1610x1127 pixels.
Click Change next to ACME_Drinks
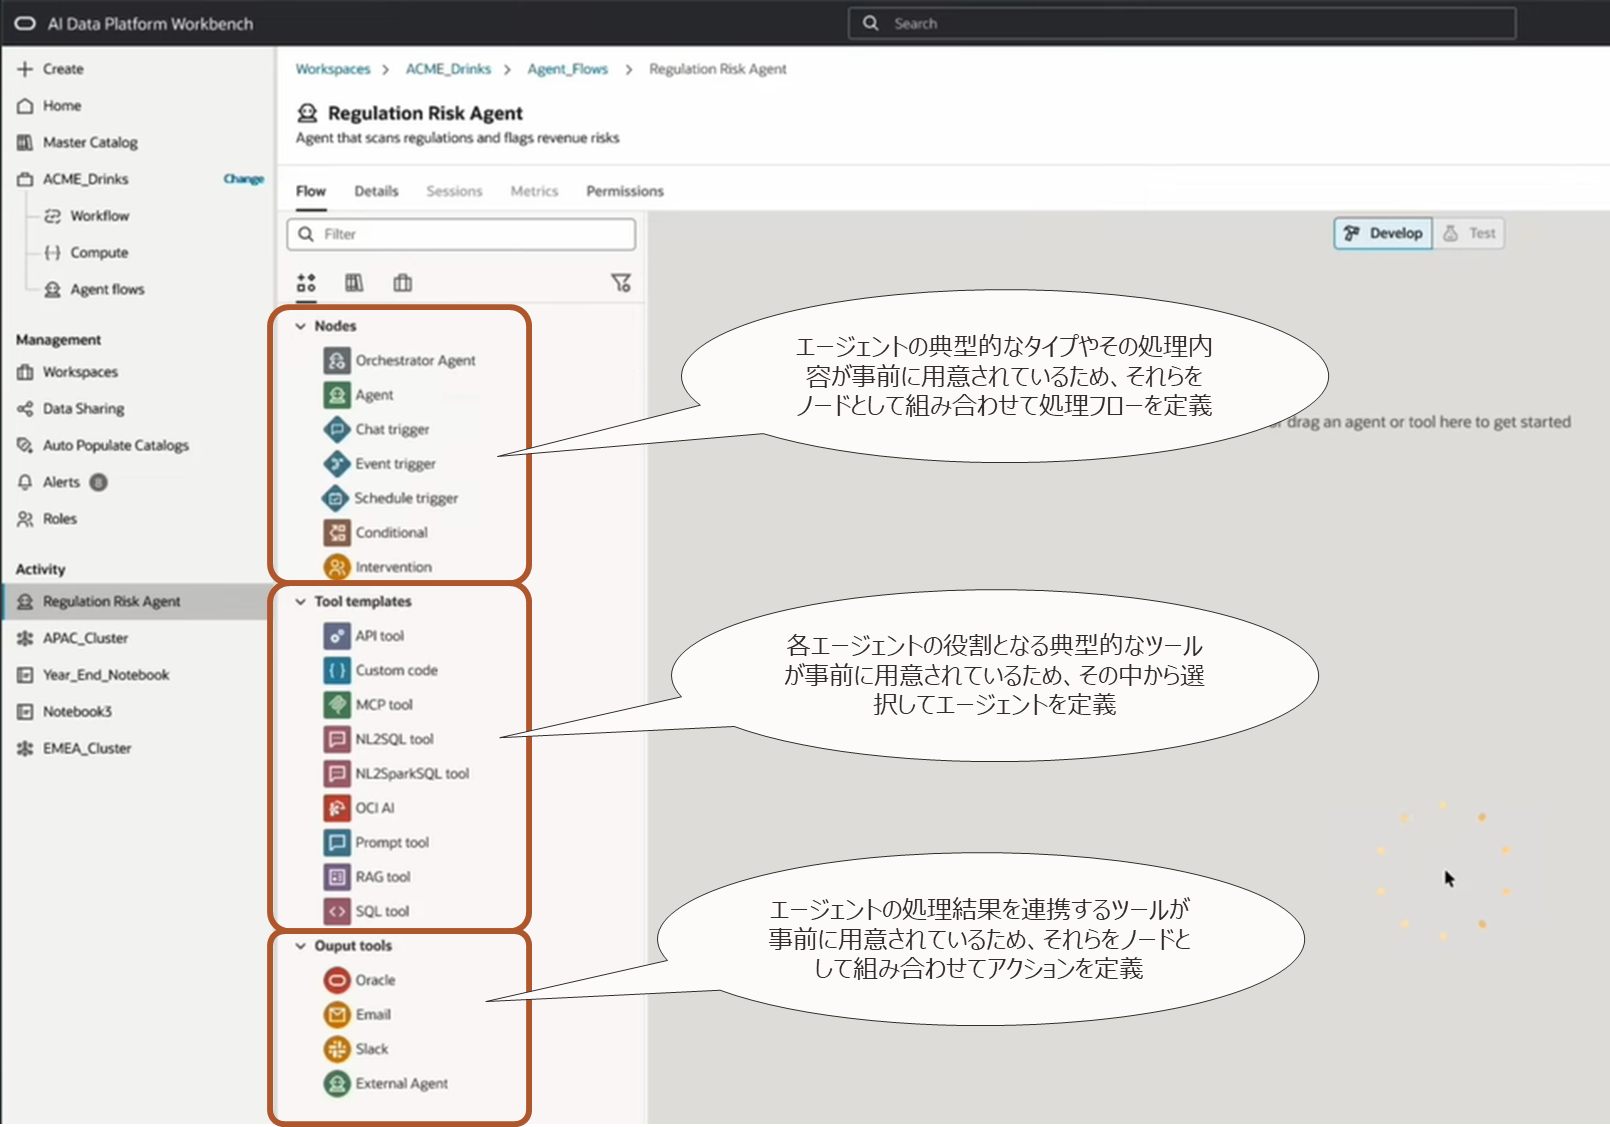[x=244, y=179]
